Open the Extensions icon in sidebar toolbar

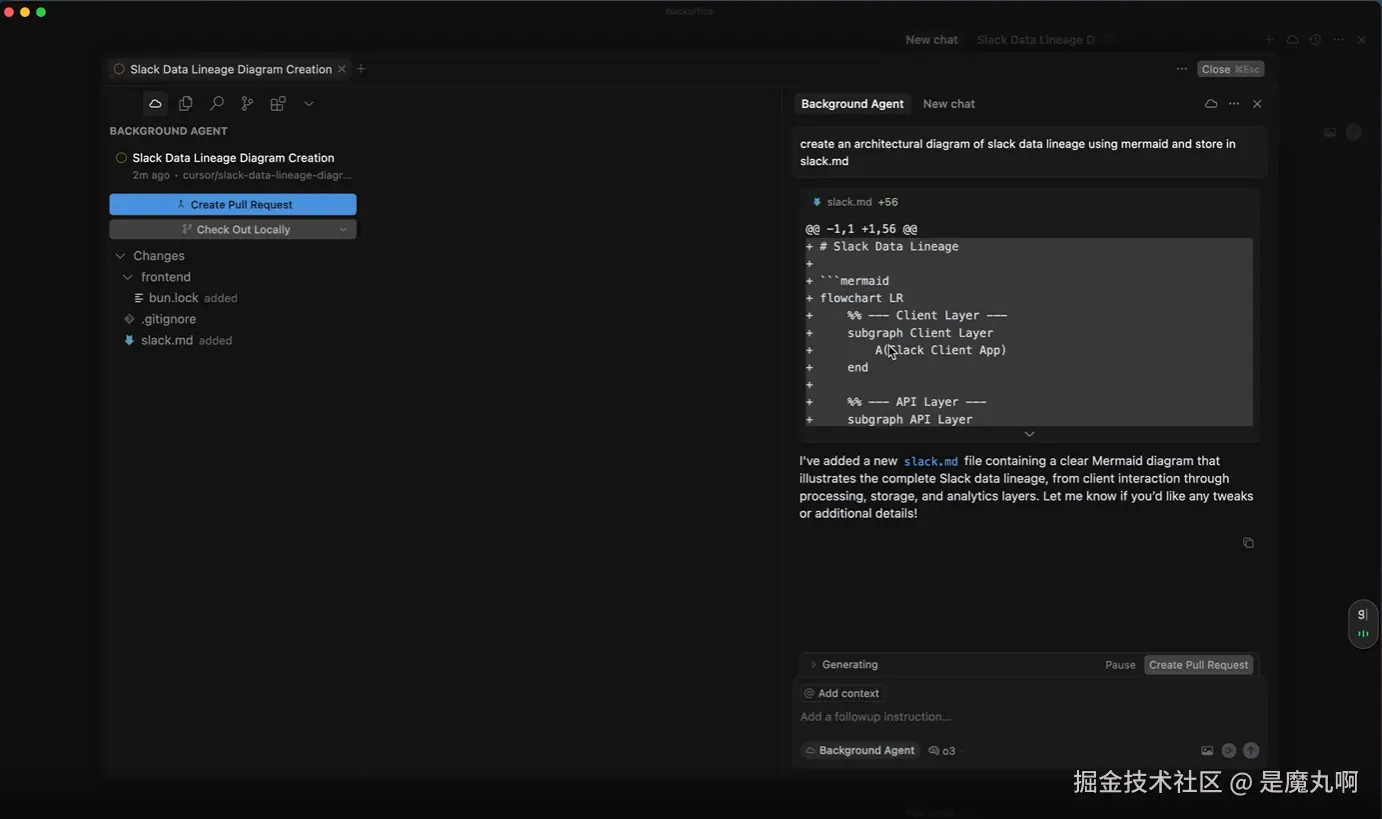pyautogui.click(x=278, y=103)
